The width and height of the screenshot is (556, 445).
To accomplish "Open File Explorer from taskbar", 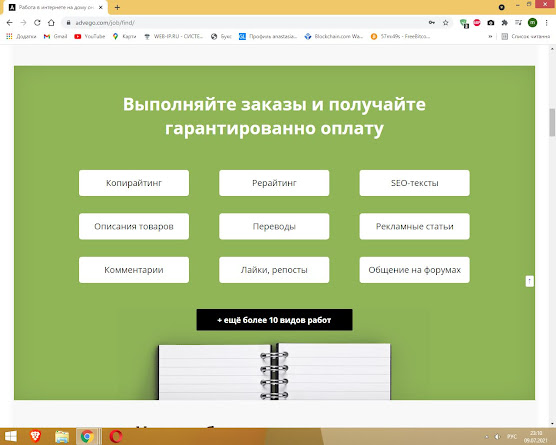I will (x=62, y=436).
